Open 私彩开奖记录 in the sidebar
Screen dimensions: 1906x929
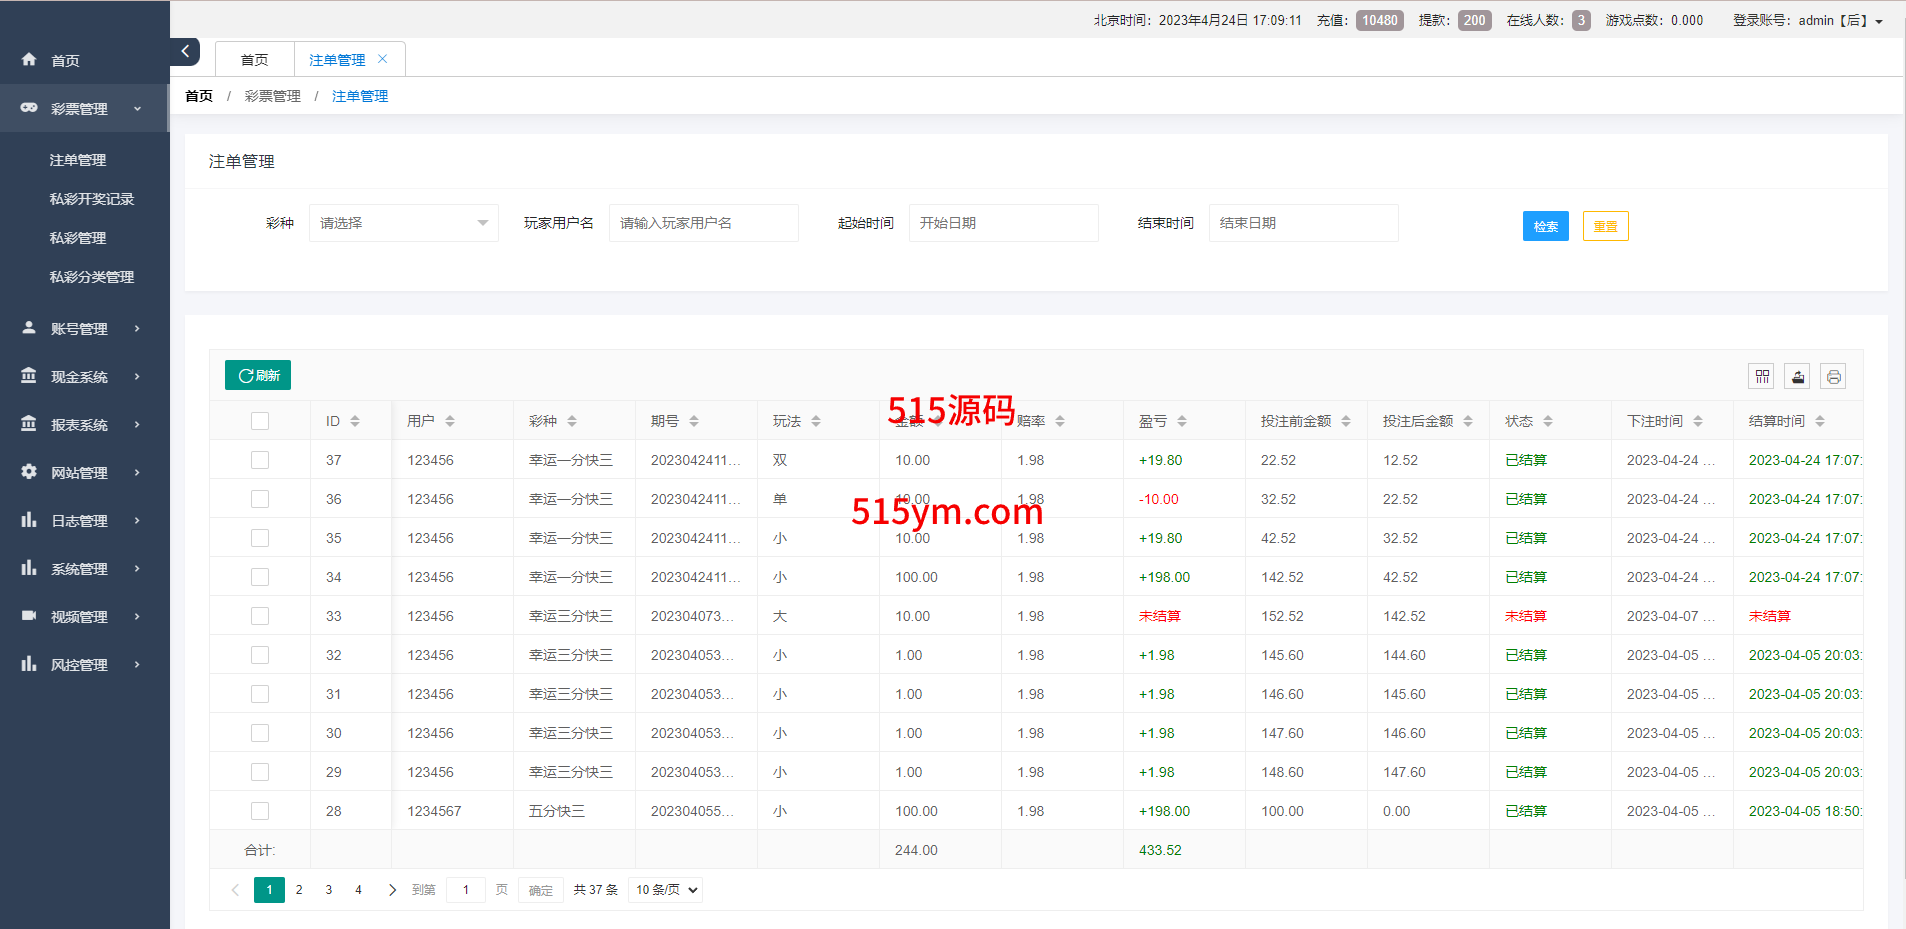point(92,199)
